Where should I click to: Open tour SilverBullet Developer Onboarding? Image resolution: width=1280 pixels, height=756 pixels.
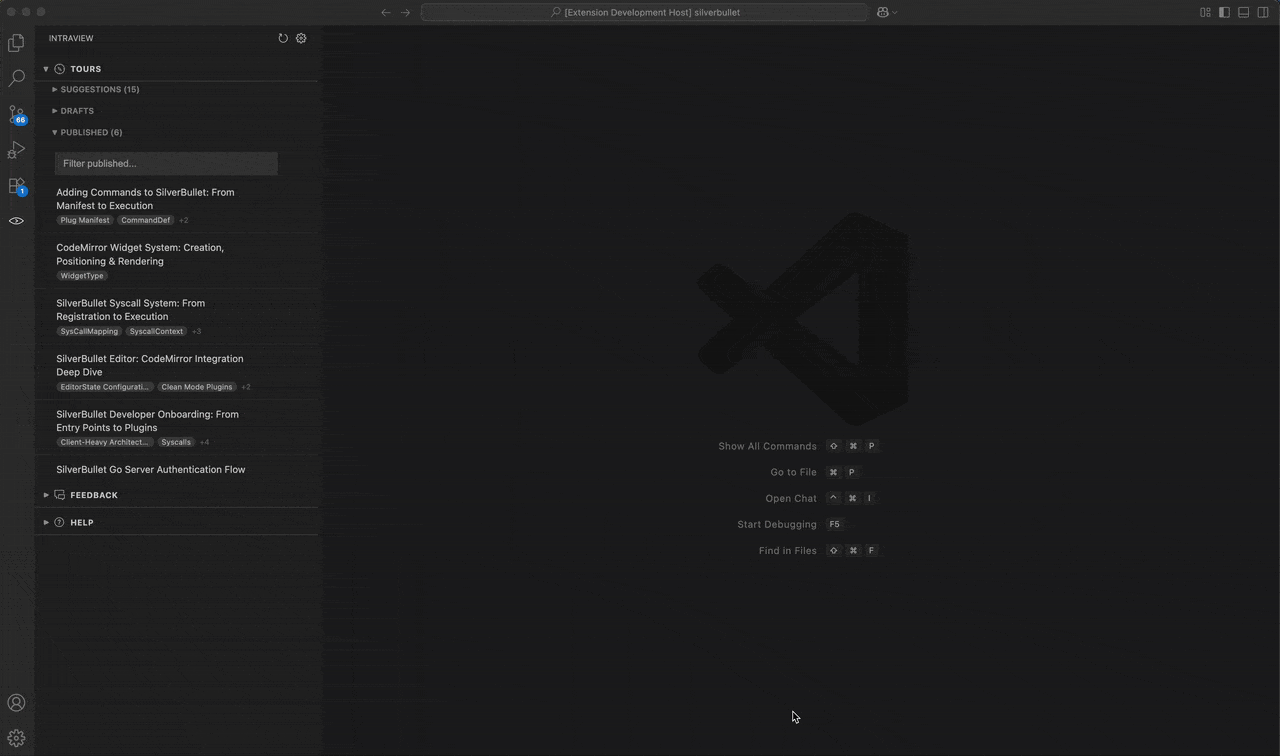(147, 421)
